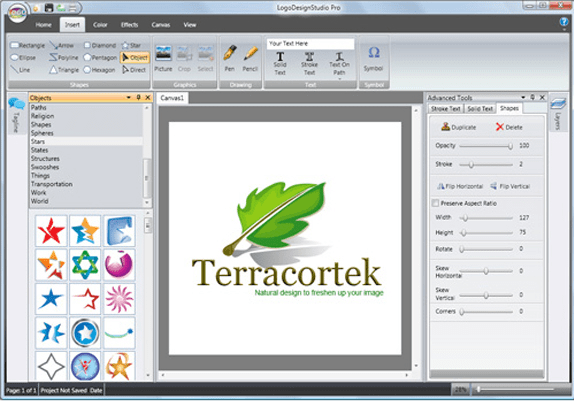
Task: Pin the Objects panel
Action: click(x=138, y=97)
